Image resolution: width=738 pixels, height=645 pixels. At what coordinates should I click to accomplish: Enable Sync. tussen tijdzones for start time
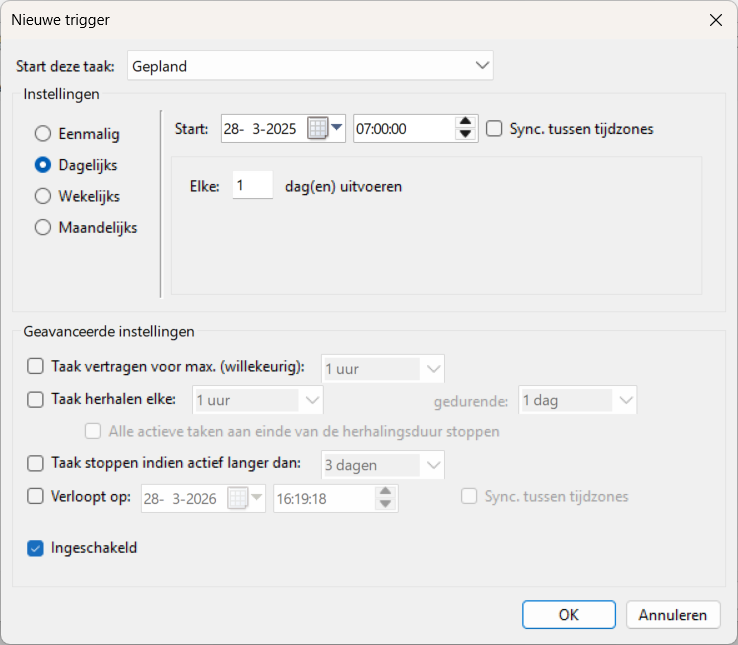[x=494, y=128]
